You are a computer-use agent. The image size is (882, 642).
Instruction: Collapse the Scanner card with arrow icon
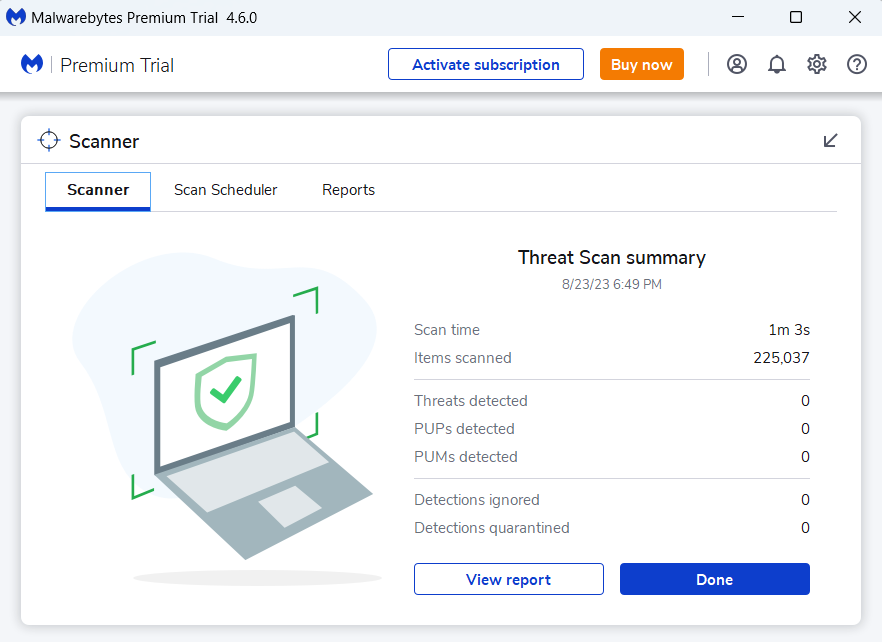tap(830, 141)
